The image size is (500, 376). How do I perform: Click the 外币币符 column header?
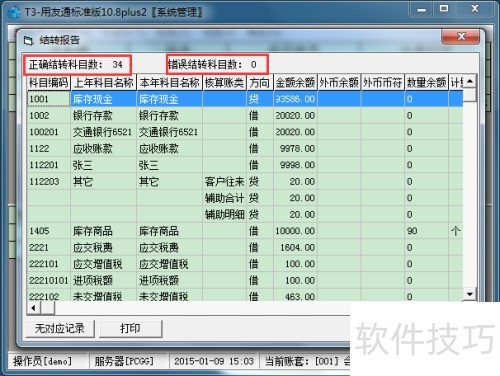383,83
